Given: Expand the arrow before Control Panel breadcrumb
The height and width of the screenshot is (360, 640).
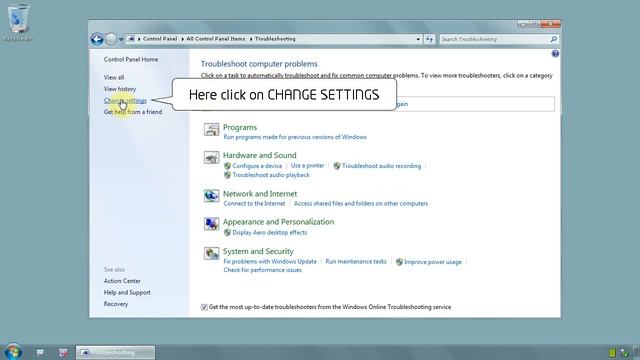Looking at the screenshot, I should tap(139, 39).
